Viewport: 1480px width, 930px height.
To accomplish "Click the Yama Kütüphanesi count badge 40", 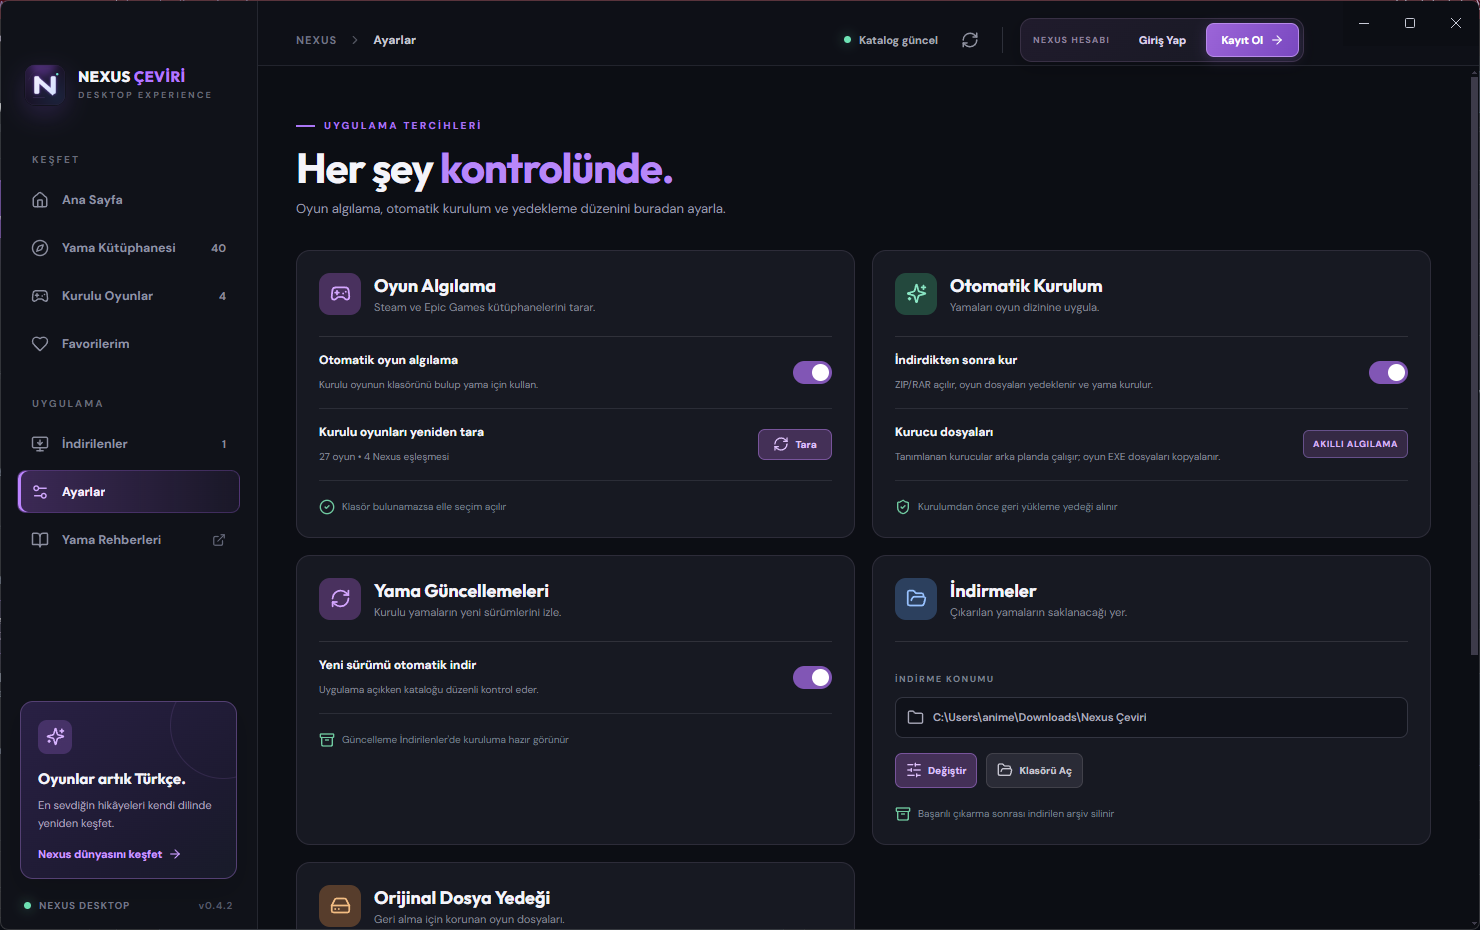I will 219,248.
